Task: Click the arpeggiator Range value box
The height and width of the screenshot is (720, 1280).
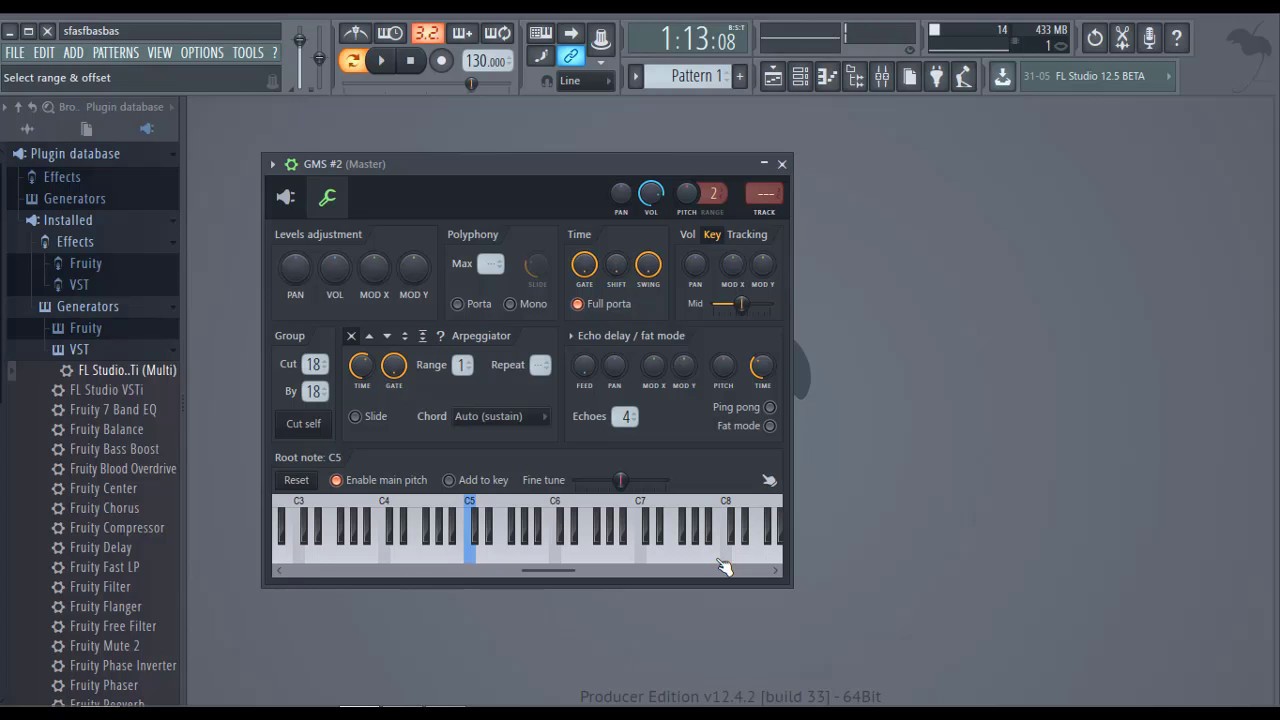Action: 462,365
